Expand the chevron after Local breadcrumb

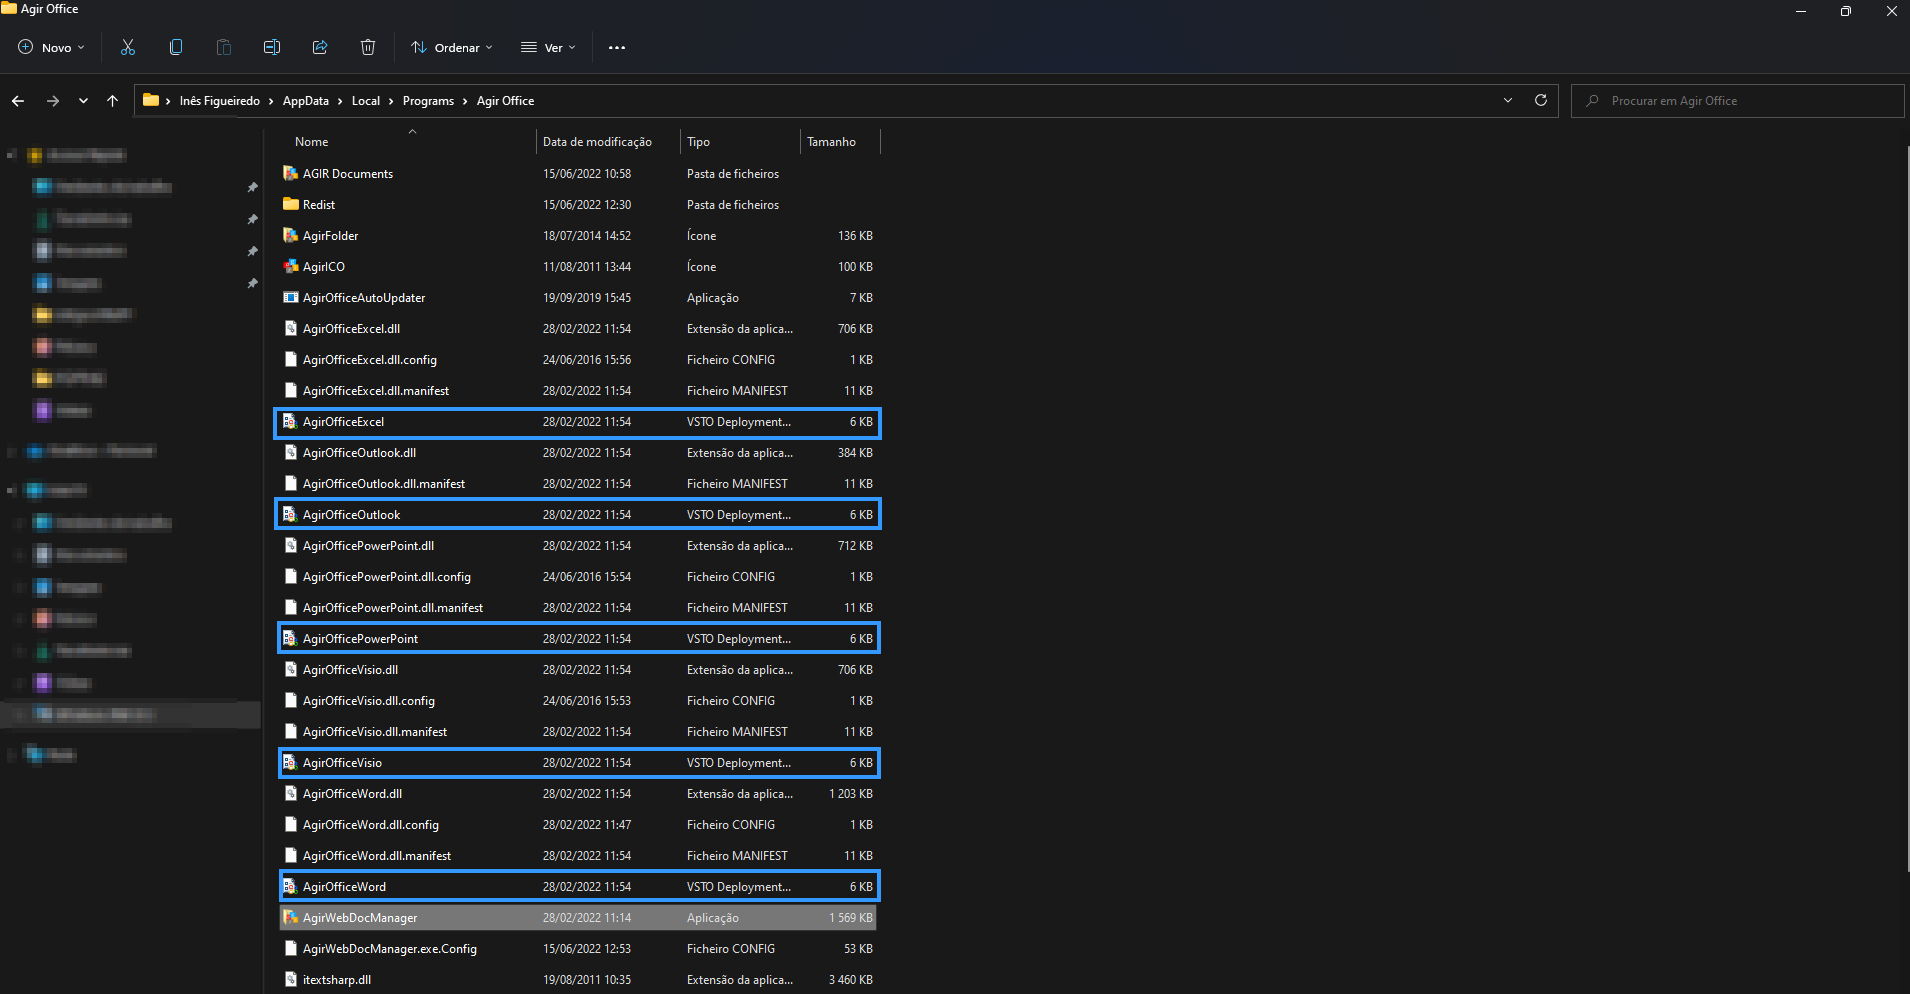tap(391, 101)
